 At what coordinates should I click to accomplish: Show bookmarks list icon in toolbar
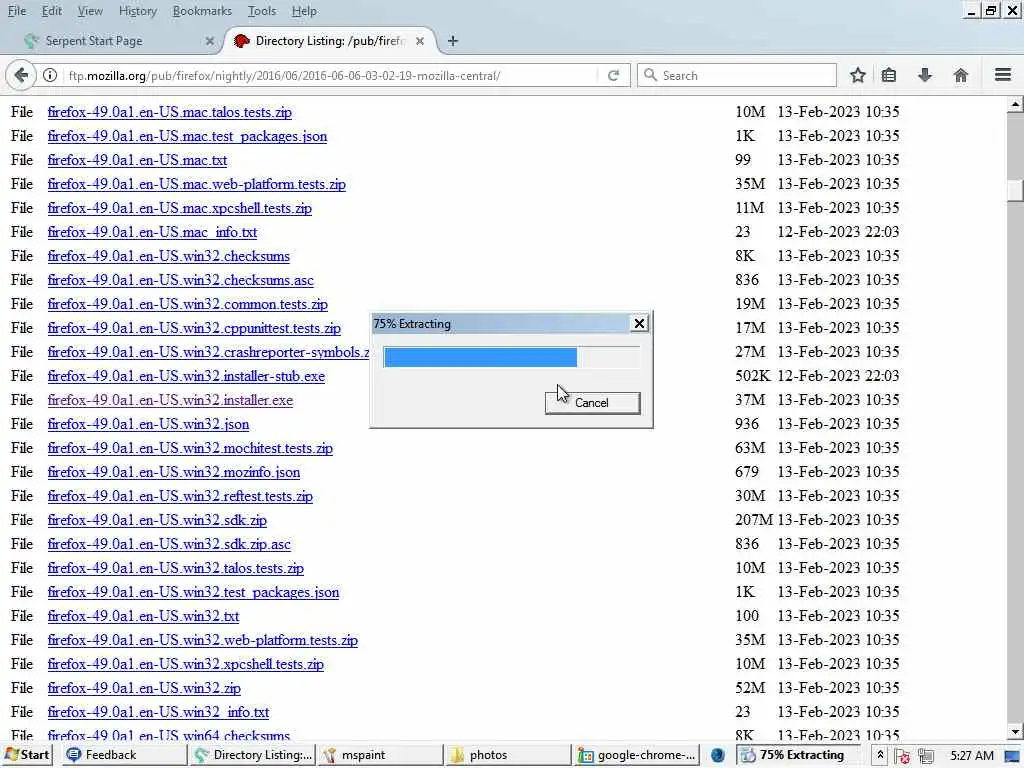tap(889, 76)
